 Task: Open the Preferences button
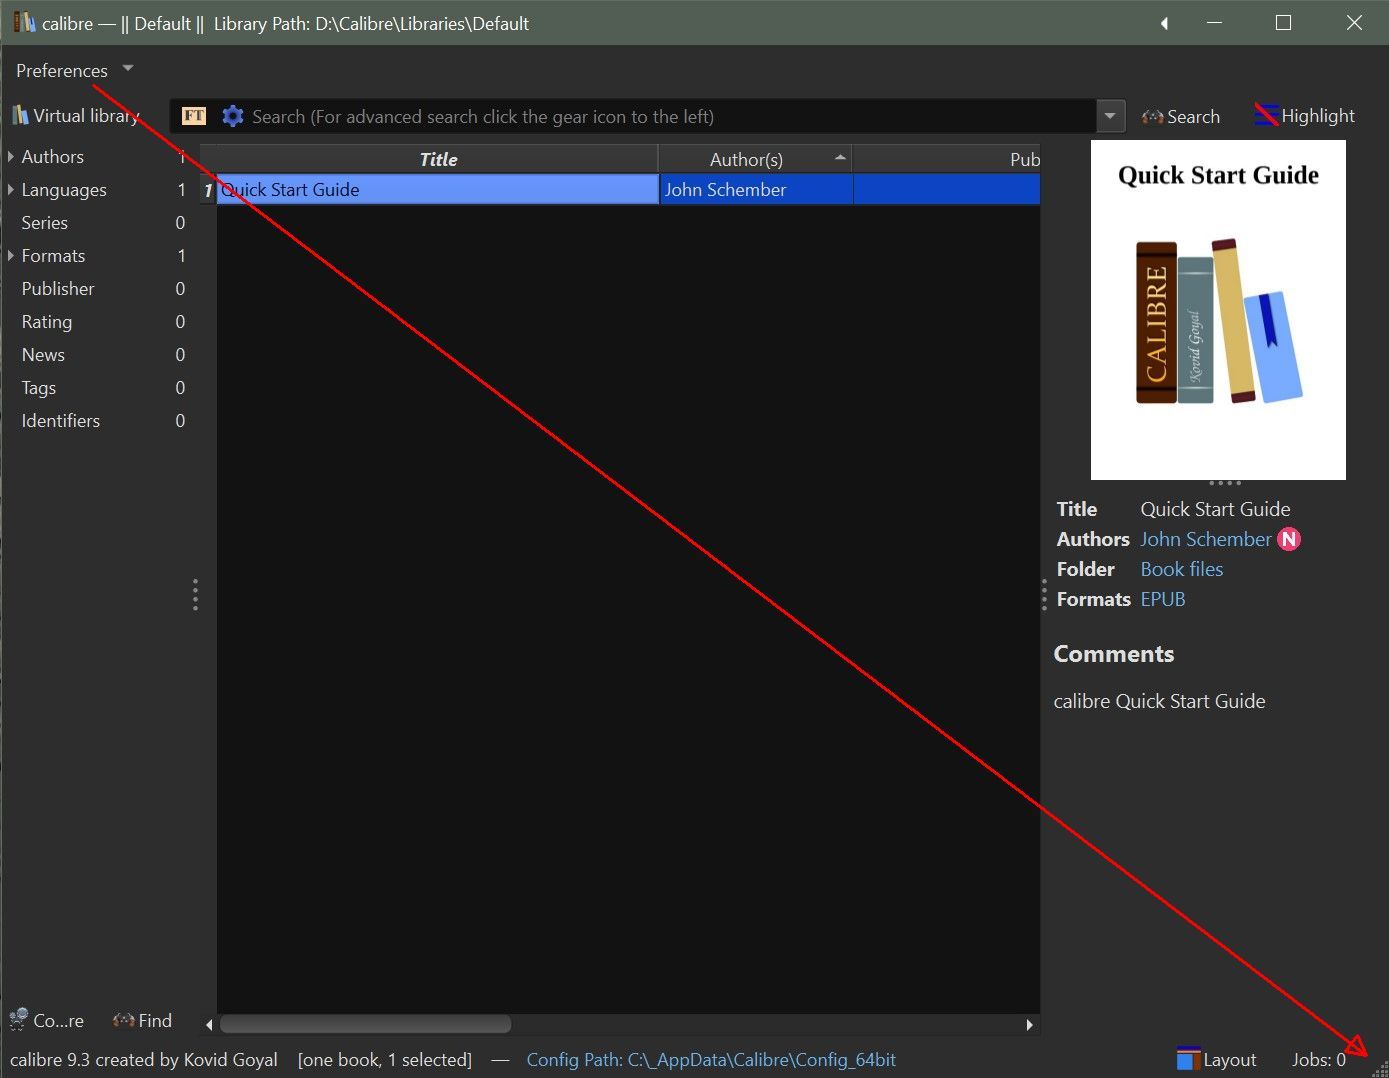coord(62,71)
